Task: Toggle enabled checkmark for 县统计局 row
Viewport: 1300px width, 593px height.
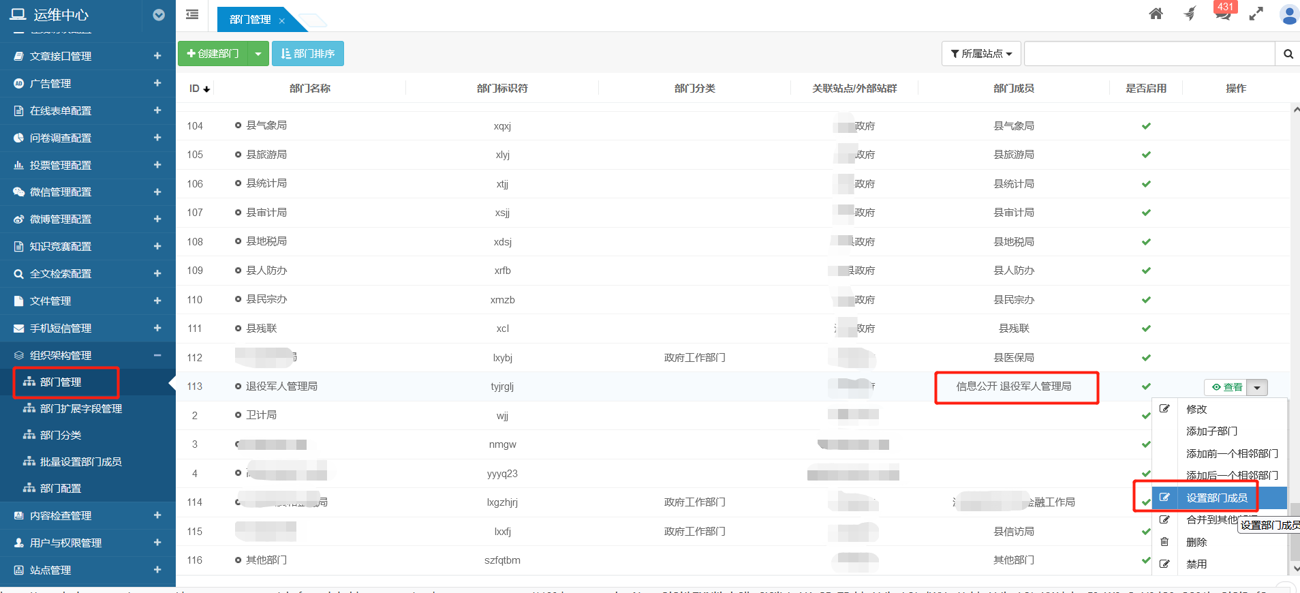Action: coord(1146,184)
